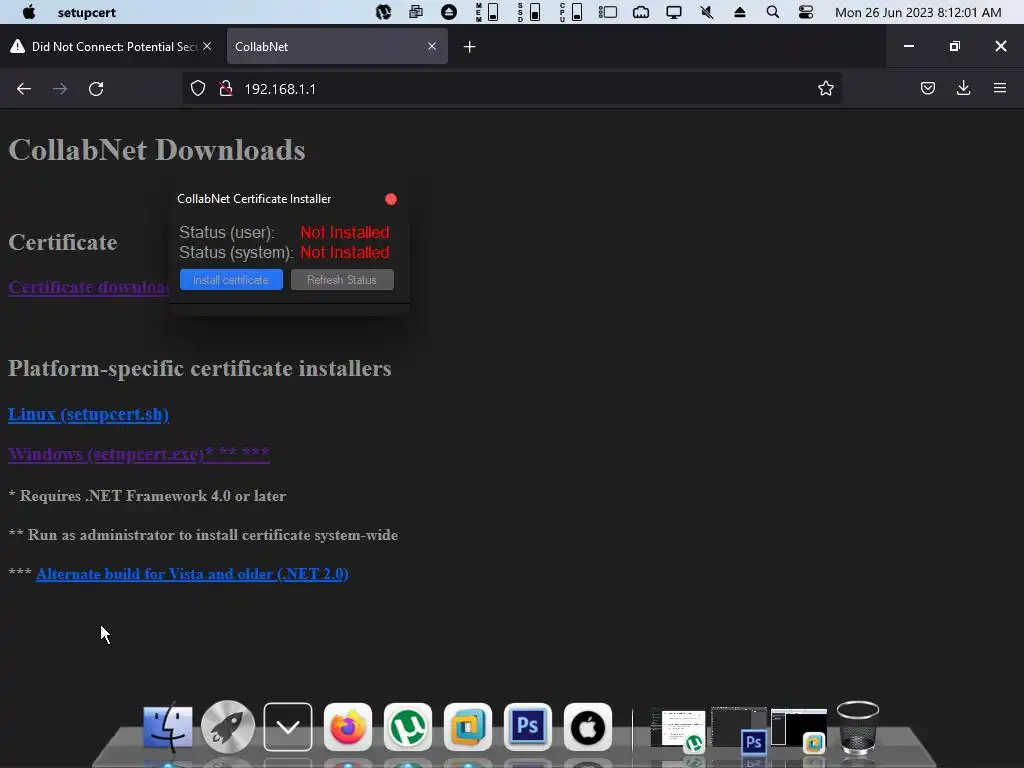Click the muted volume icon

click(707, 12)
